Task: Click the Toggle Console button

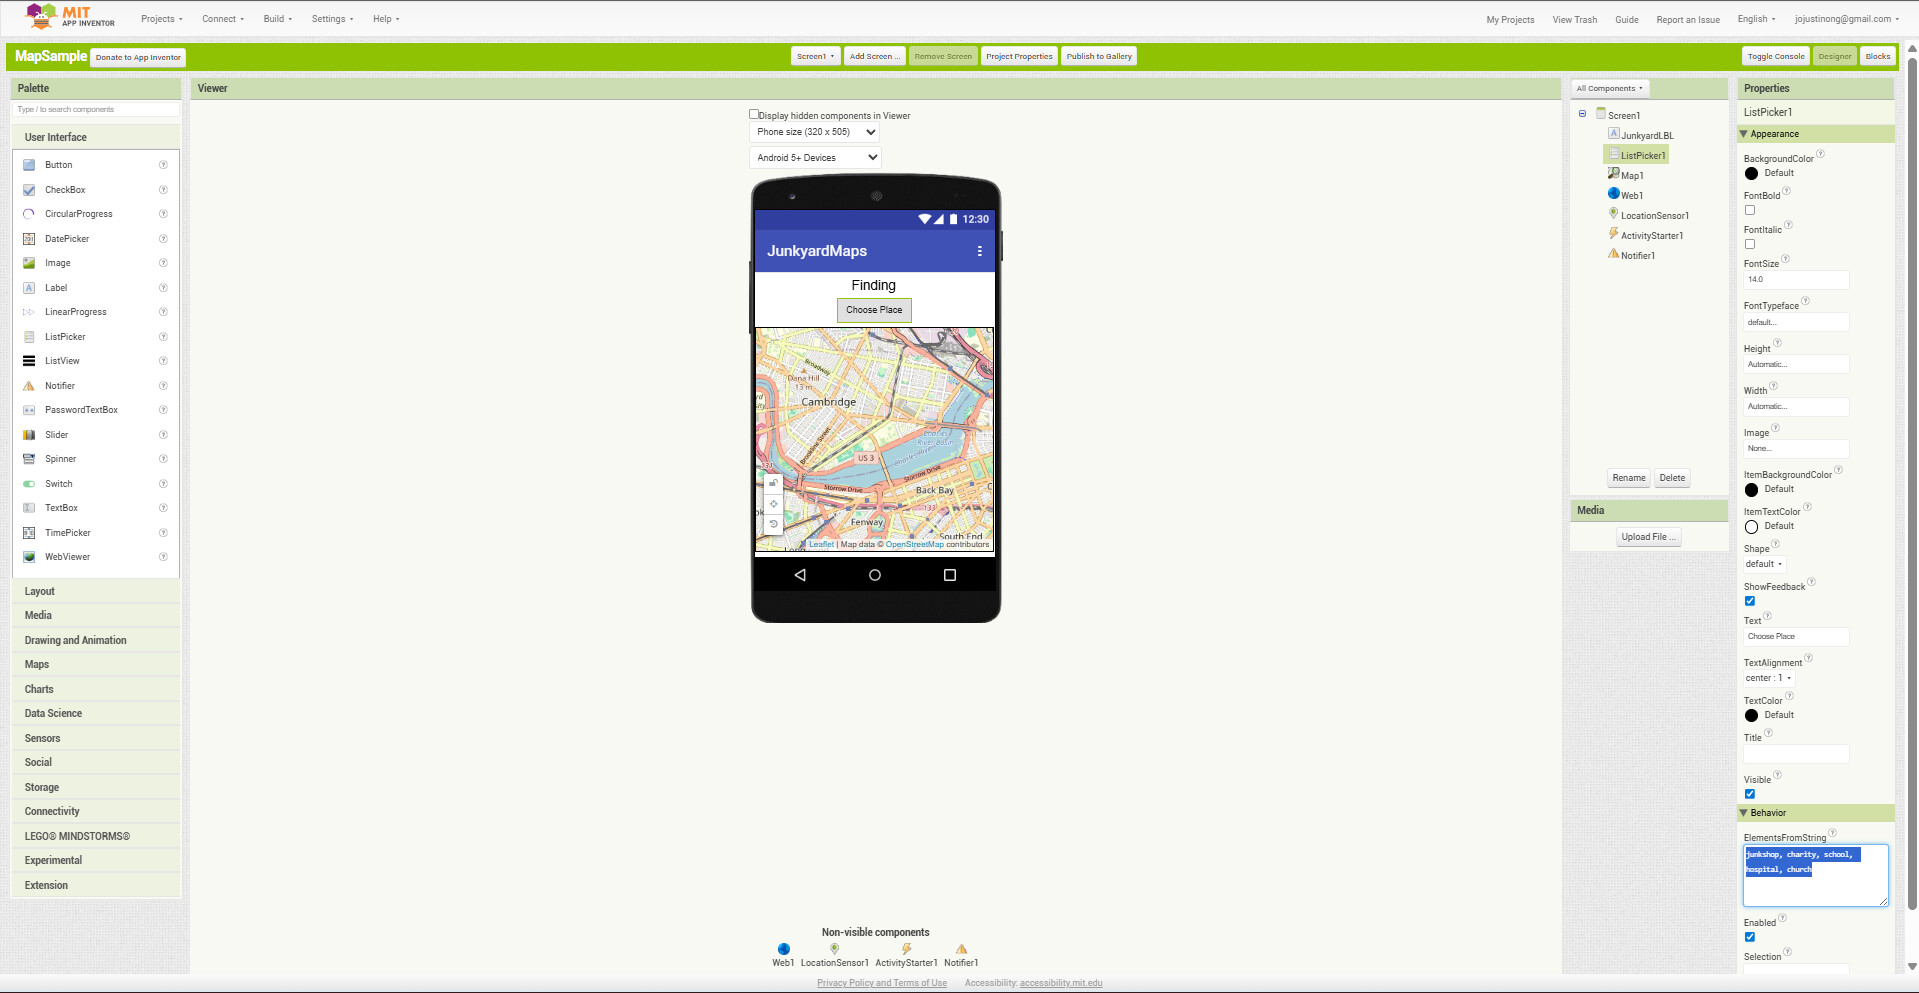Action: point(1776,57)
